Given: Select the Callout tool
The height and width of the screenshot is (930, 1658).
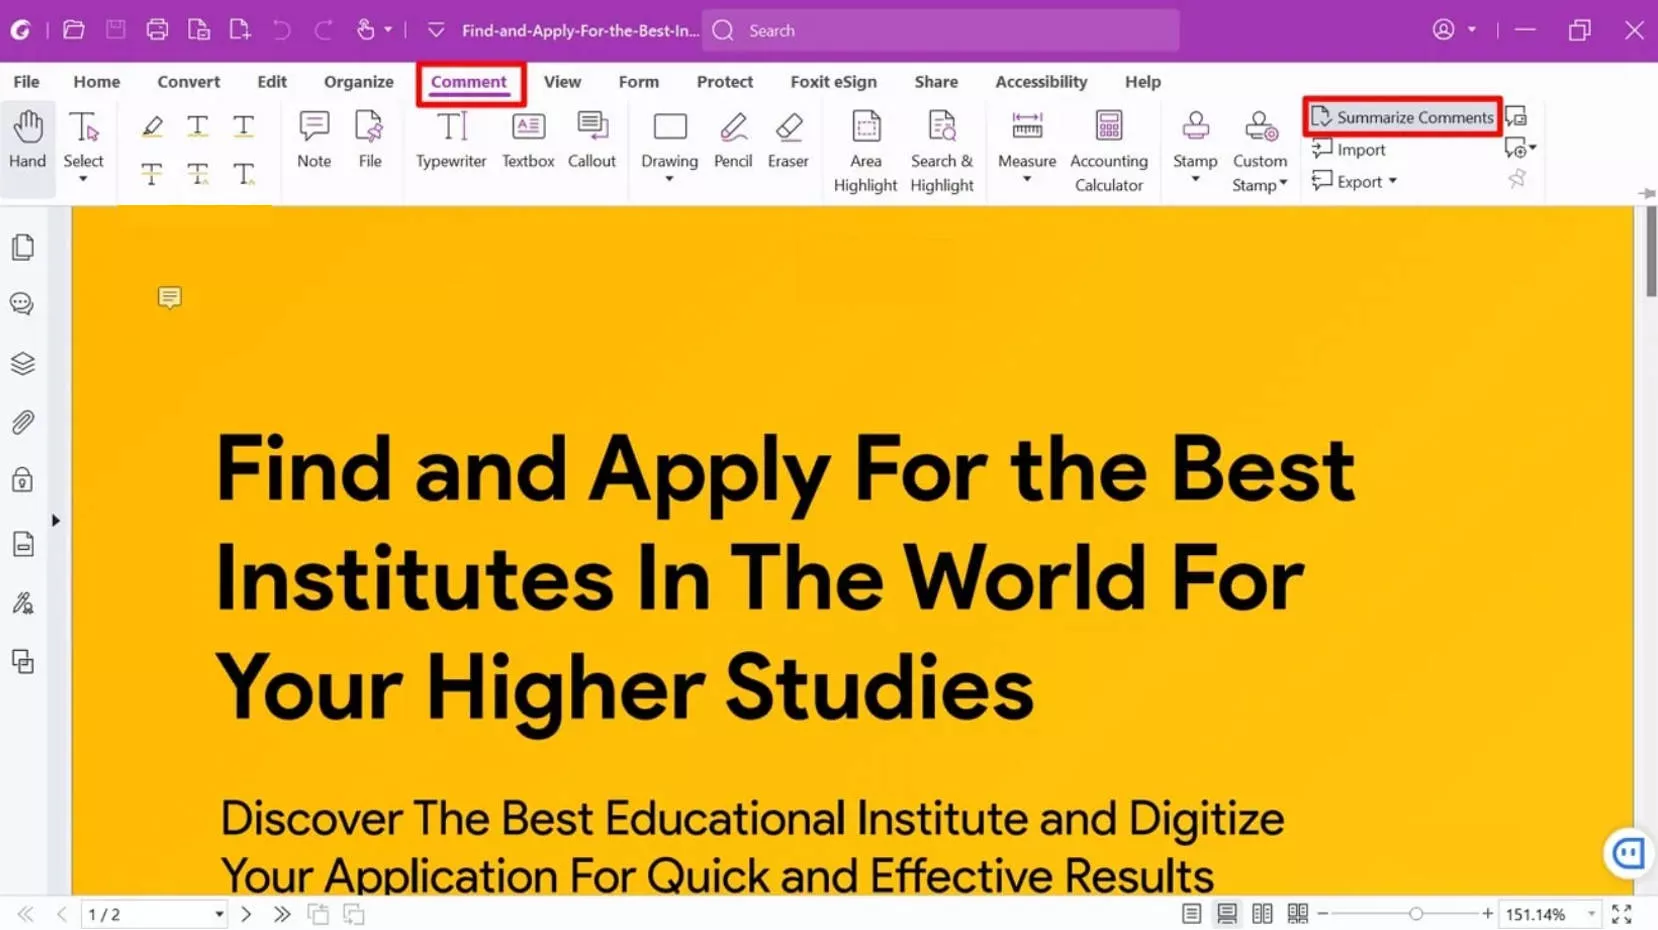Looking at the screenshot, I should pos(592,140).
